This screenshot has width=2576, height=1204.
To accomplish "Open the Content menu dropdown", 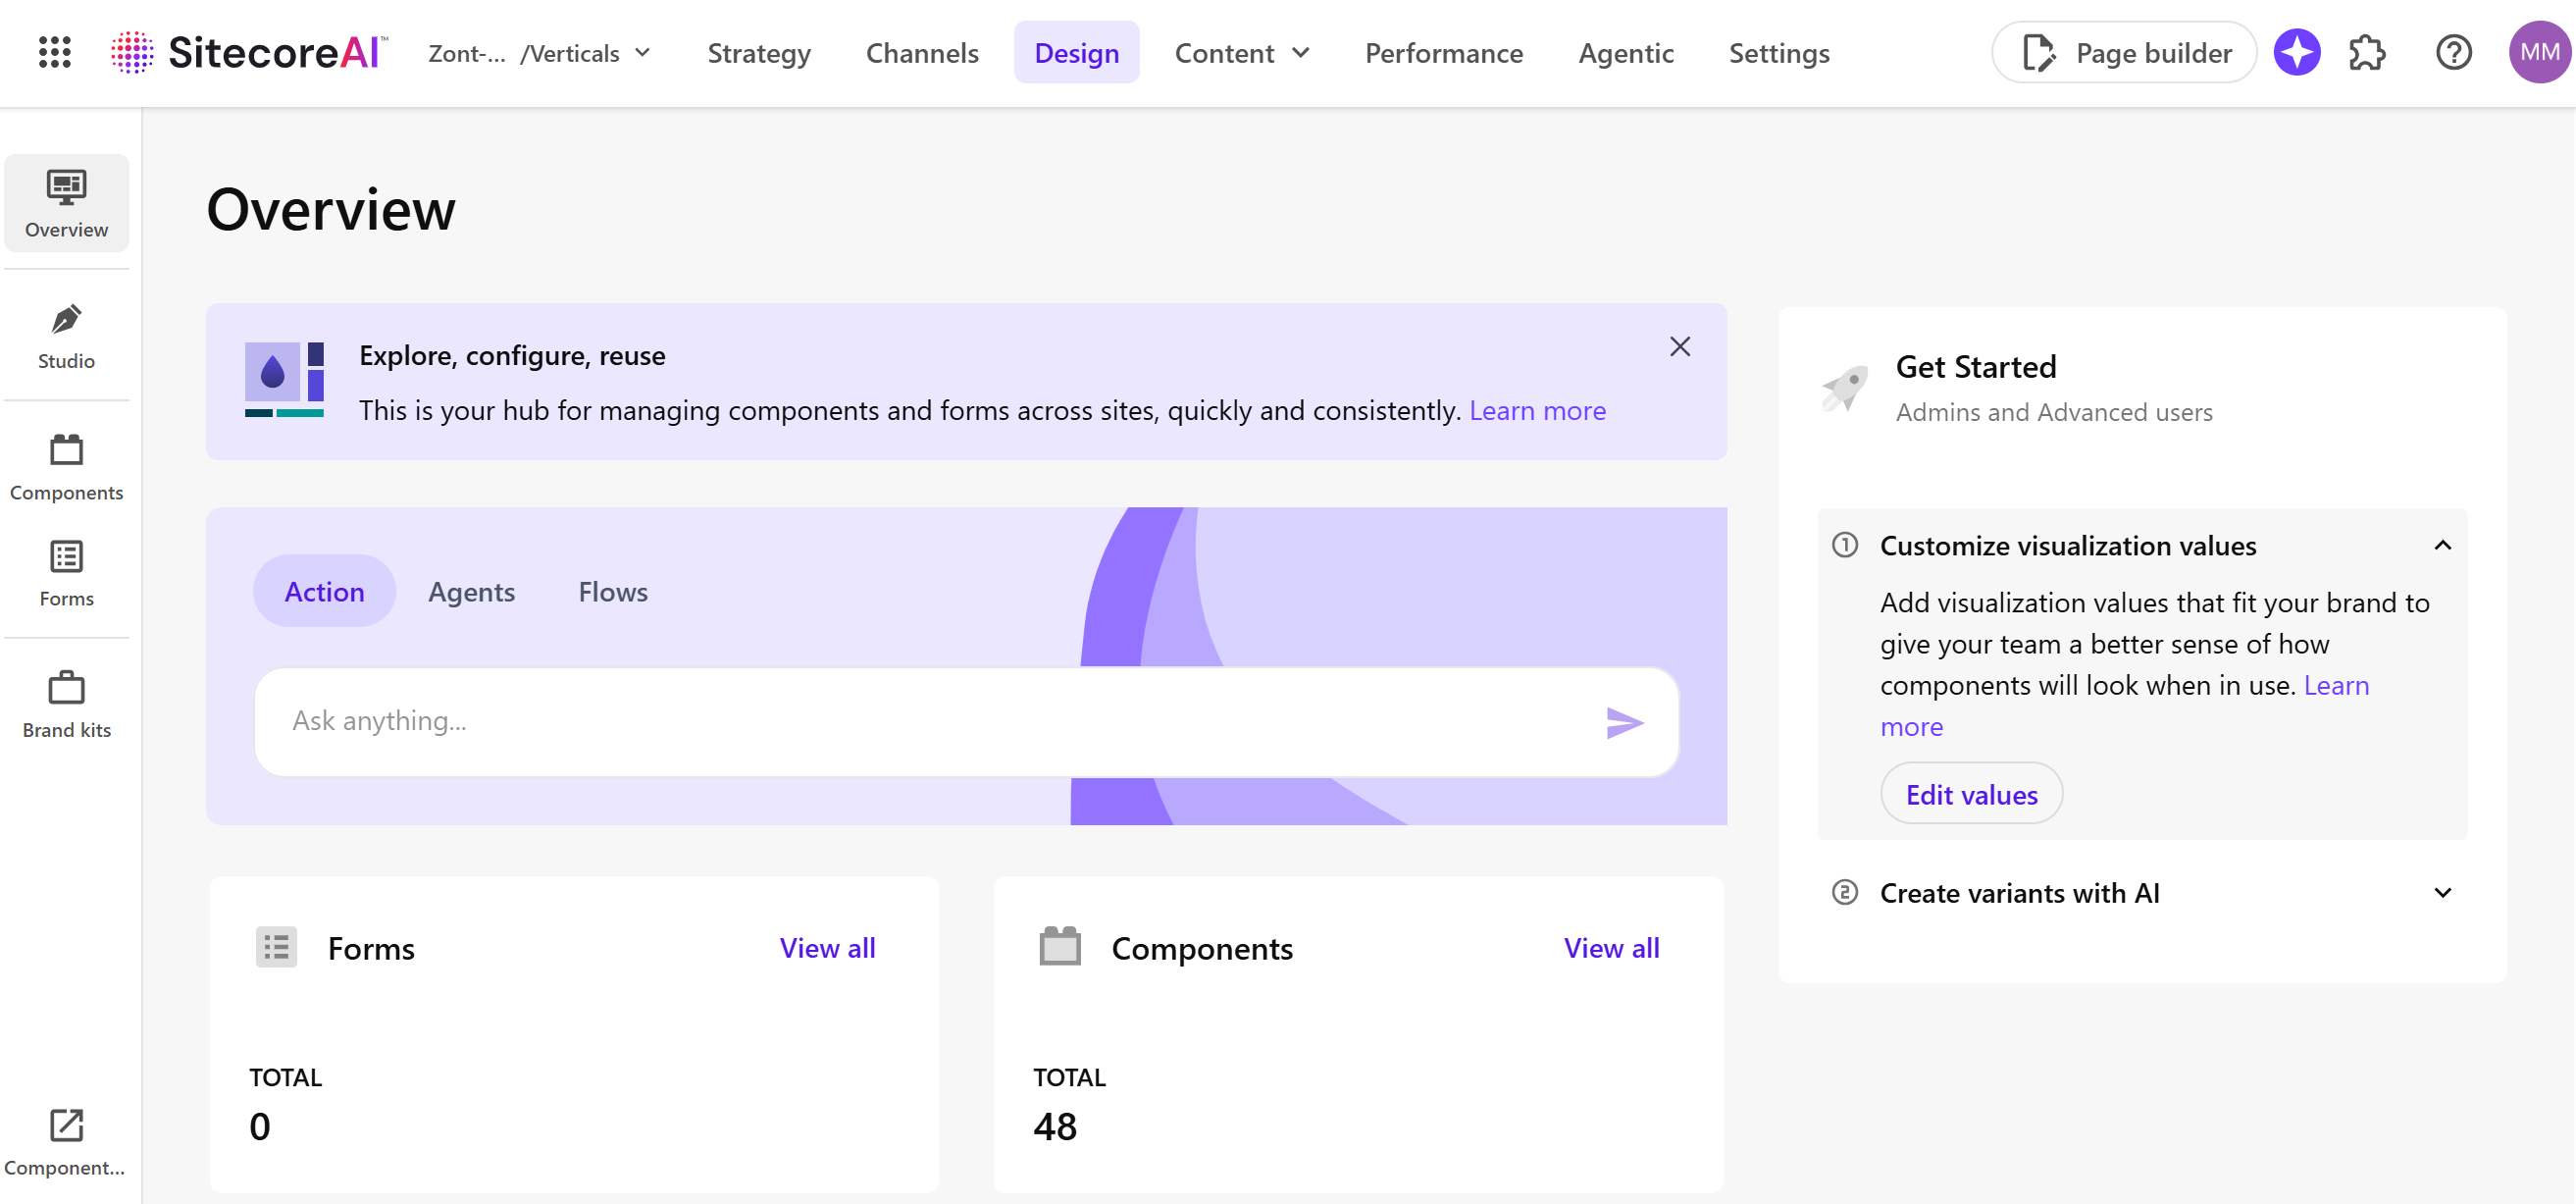I will click(1241, 53).
